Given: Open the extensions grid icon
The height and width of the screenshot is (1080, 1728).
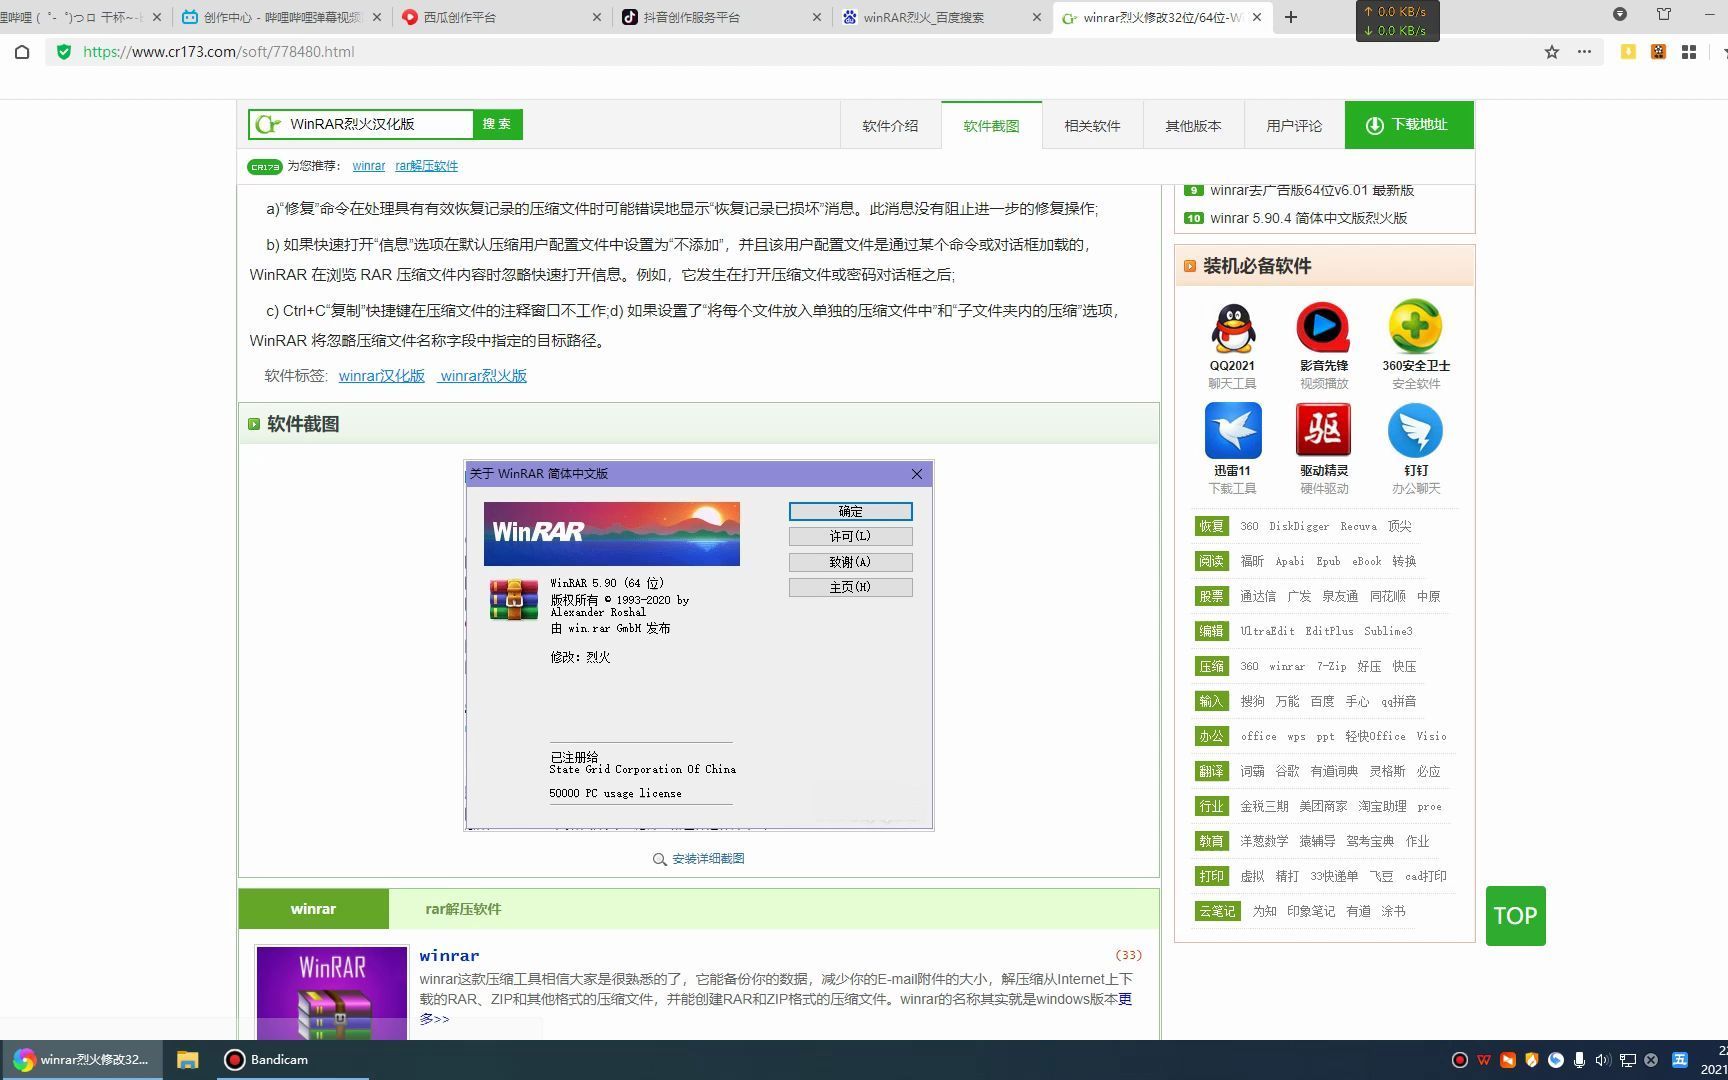Looking at the screenshot, I should [1689, 52].
